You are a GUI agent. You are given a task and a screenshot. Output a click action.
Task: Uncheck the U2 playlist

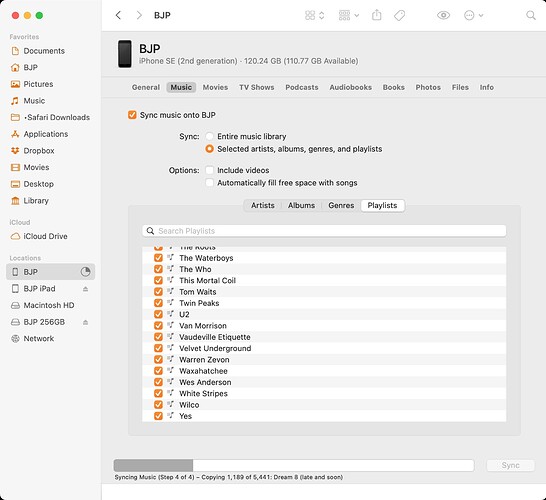click(158, 314)
